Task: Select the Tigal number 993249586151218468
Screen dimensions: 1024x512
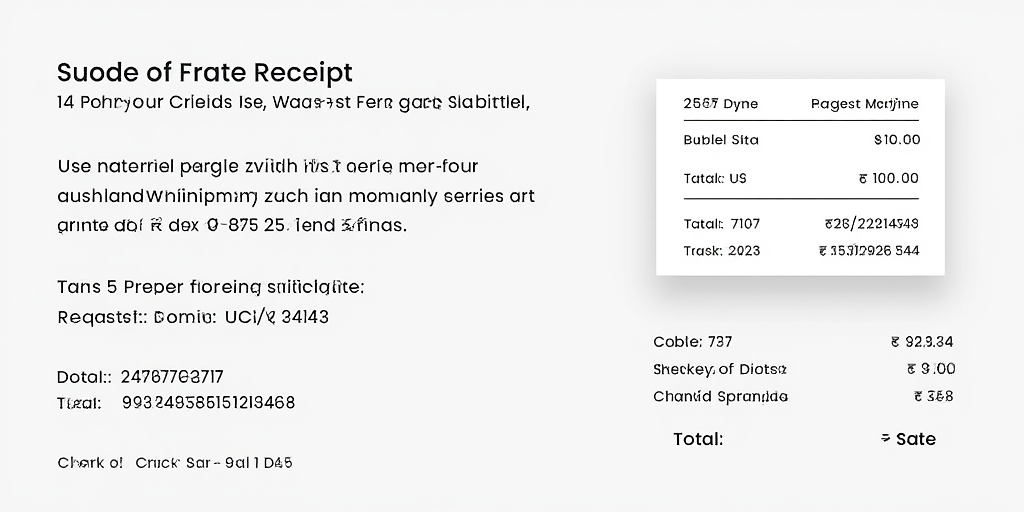Action: (208, 402)
